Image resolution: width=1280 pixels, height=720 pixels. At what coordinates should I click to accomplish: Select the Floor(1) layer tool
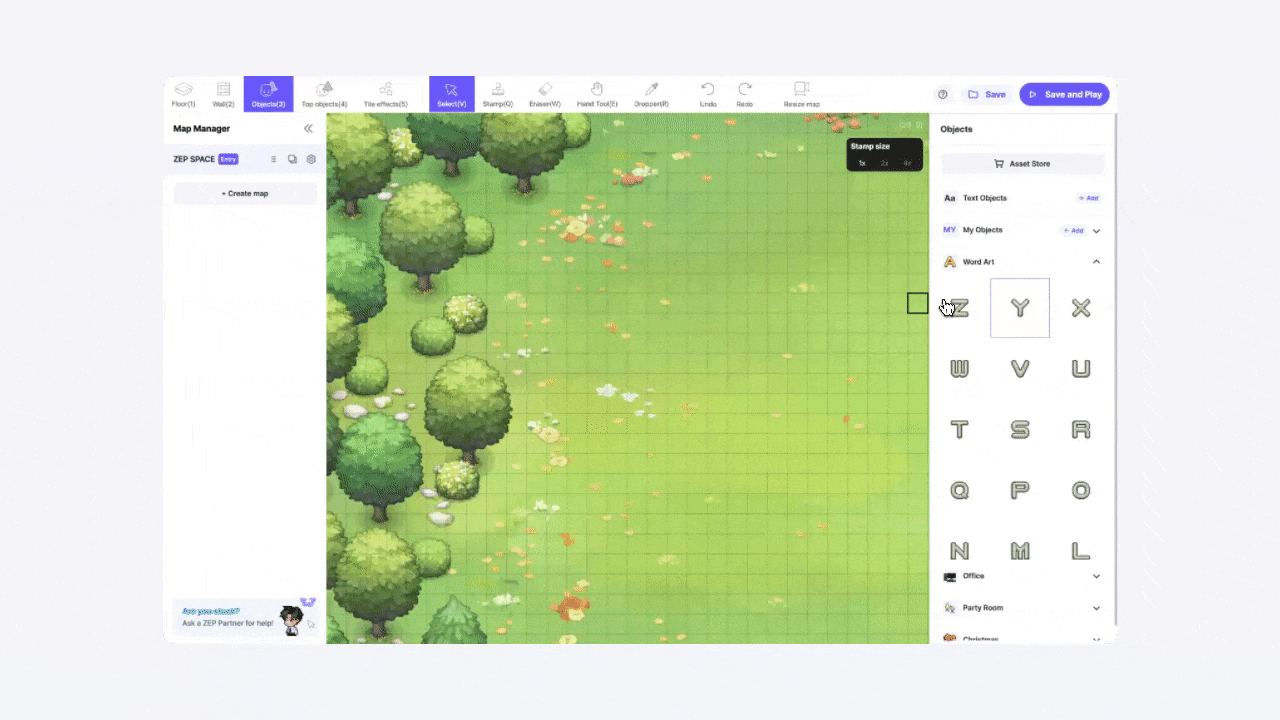click(183, 94)
